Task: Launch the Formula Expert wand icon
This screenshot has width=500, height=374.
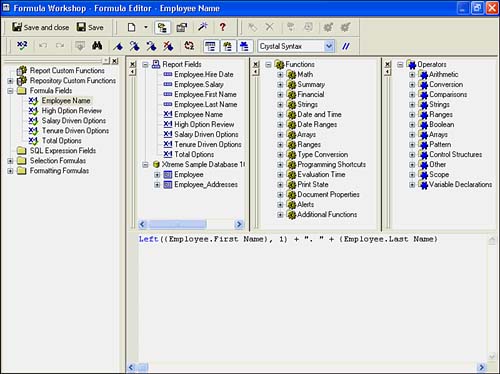Action: tap(203, 27)
